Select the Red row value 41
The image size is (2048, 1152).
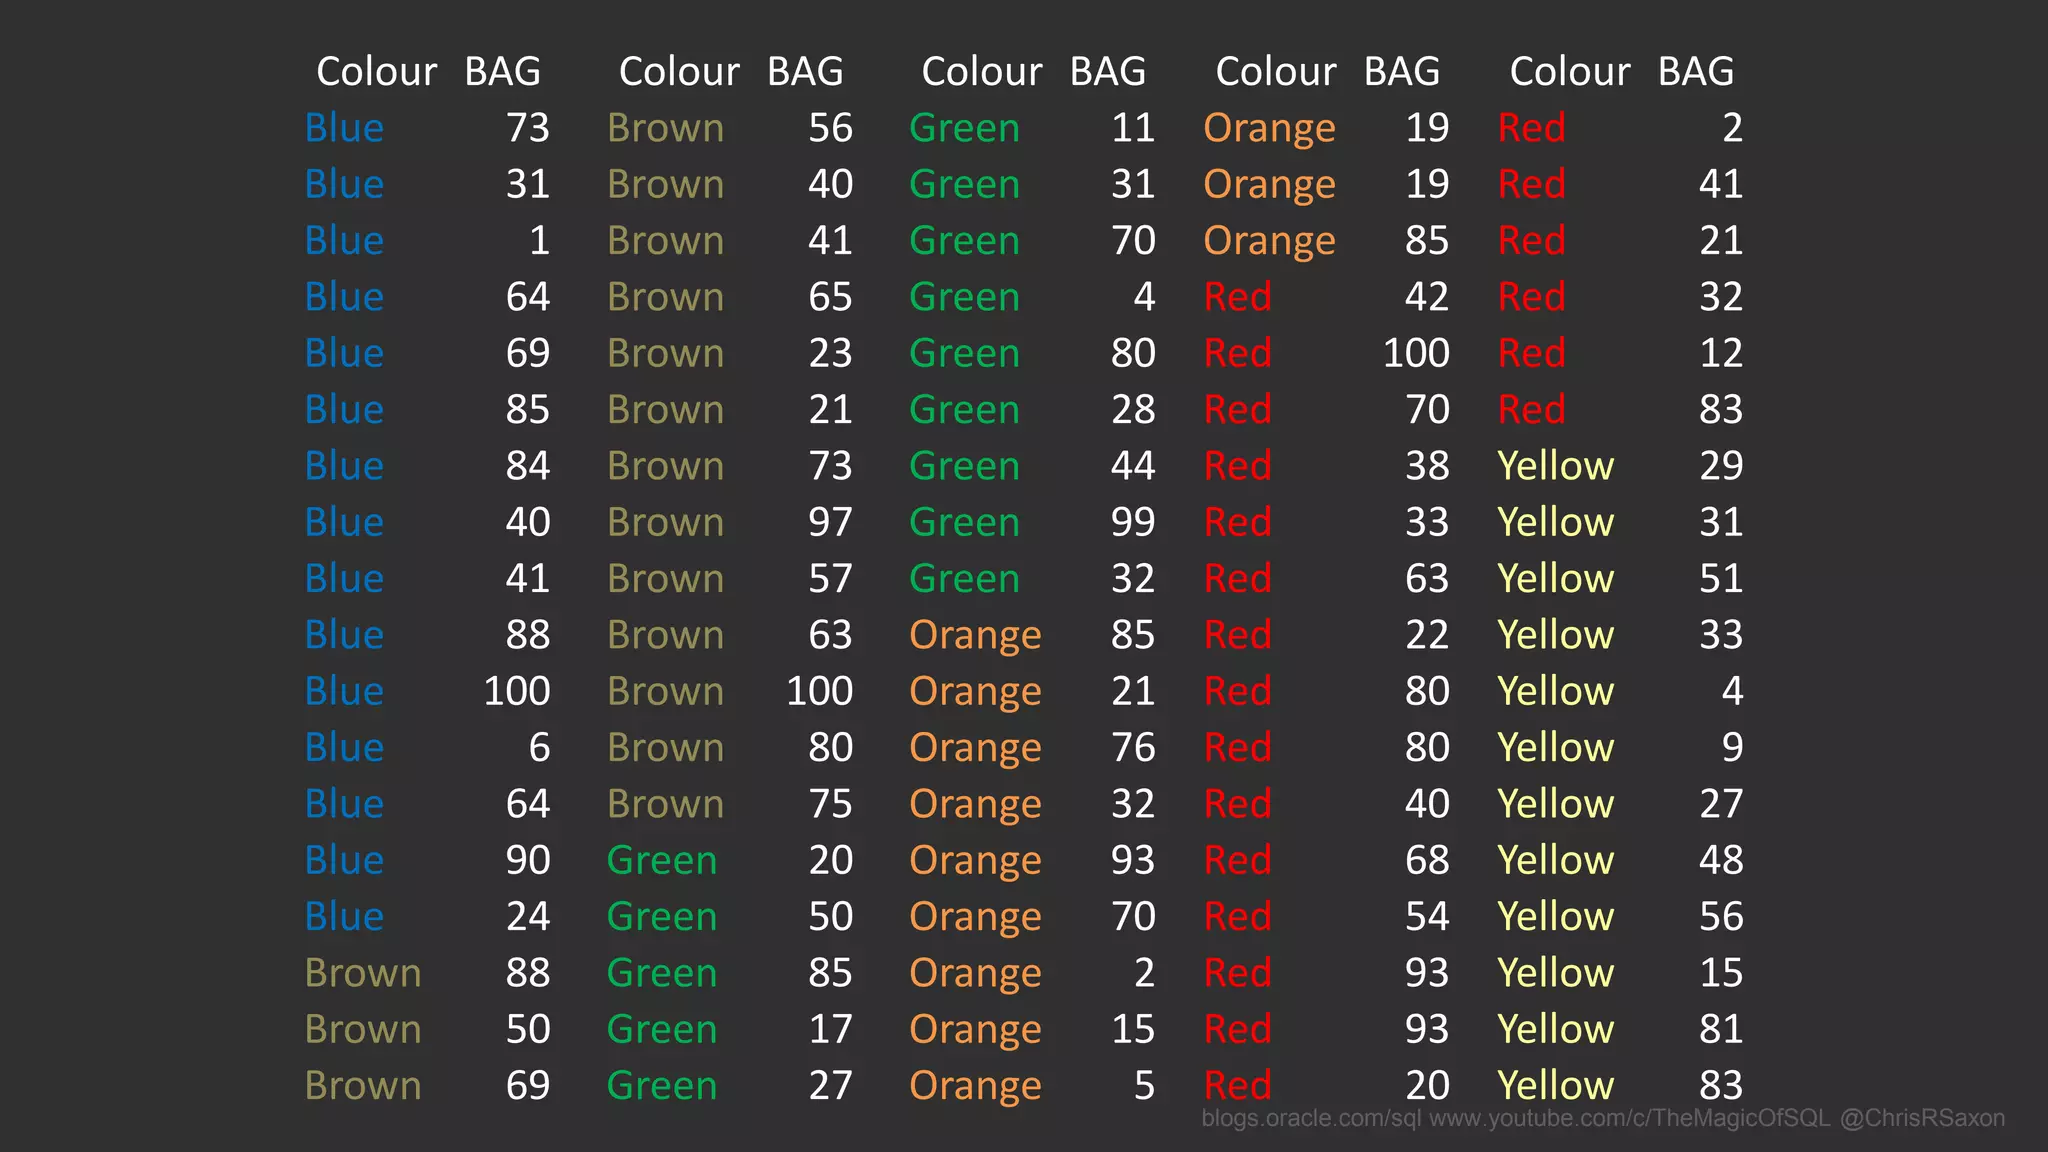coord(1721,184)
